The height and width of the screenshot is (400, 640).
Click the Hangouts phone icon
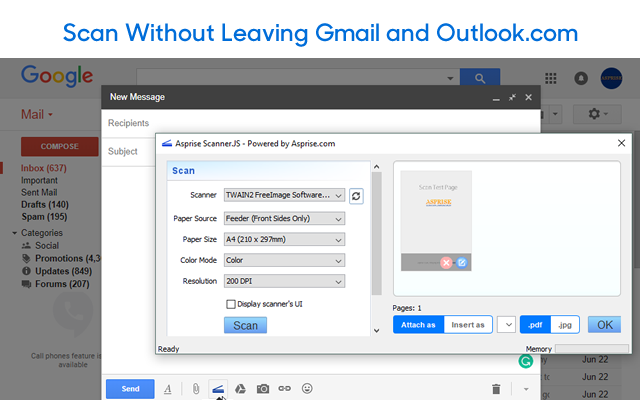pos(73,312)
